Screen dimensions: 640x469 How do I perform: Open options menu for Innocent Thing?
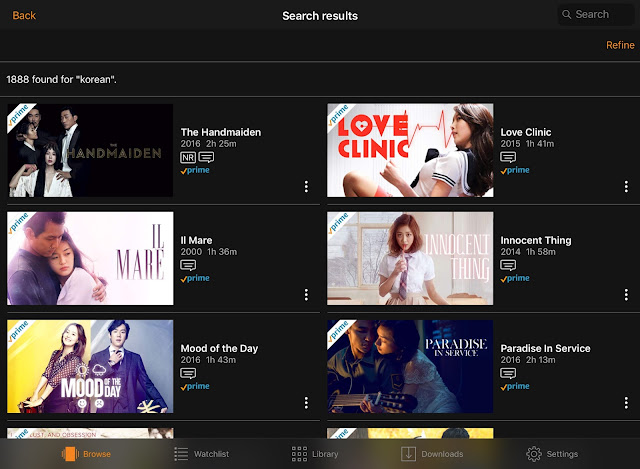[x=626, y=295]
